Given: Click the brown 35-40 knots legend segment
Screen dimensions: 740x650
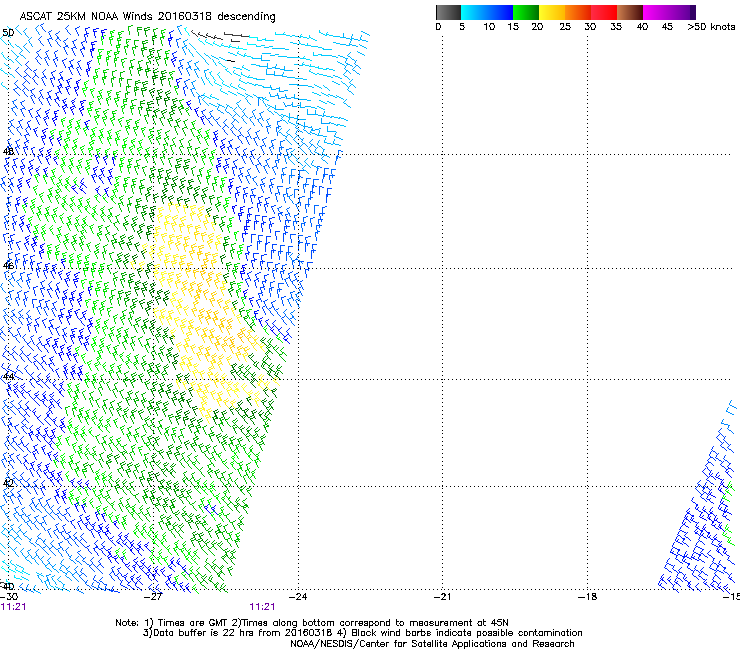Looking at the screenshot, I should (630, 12).
